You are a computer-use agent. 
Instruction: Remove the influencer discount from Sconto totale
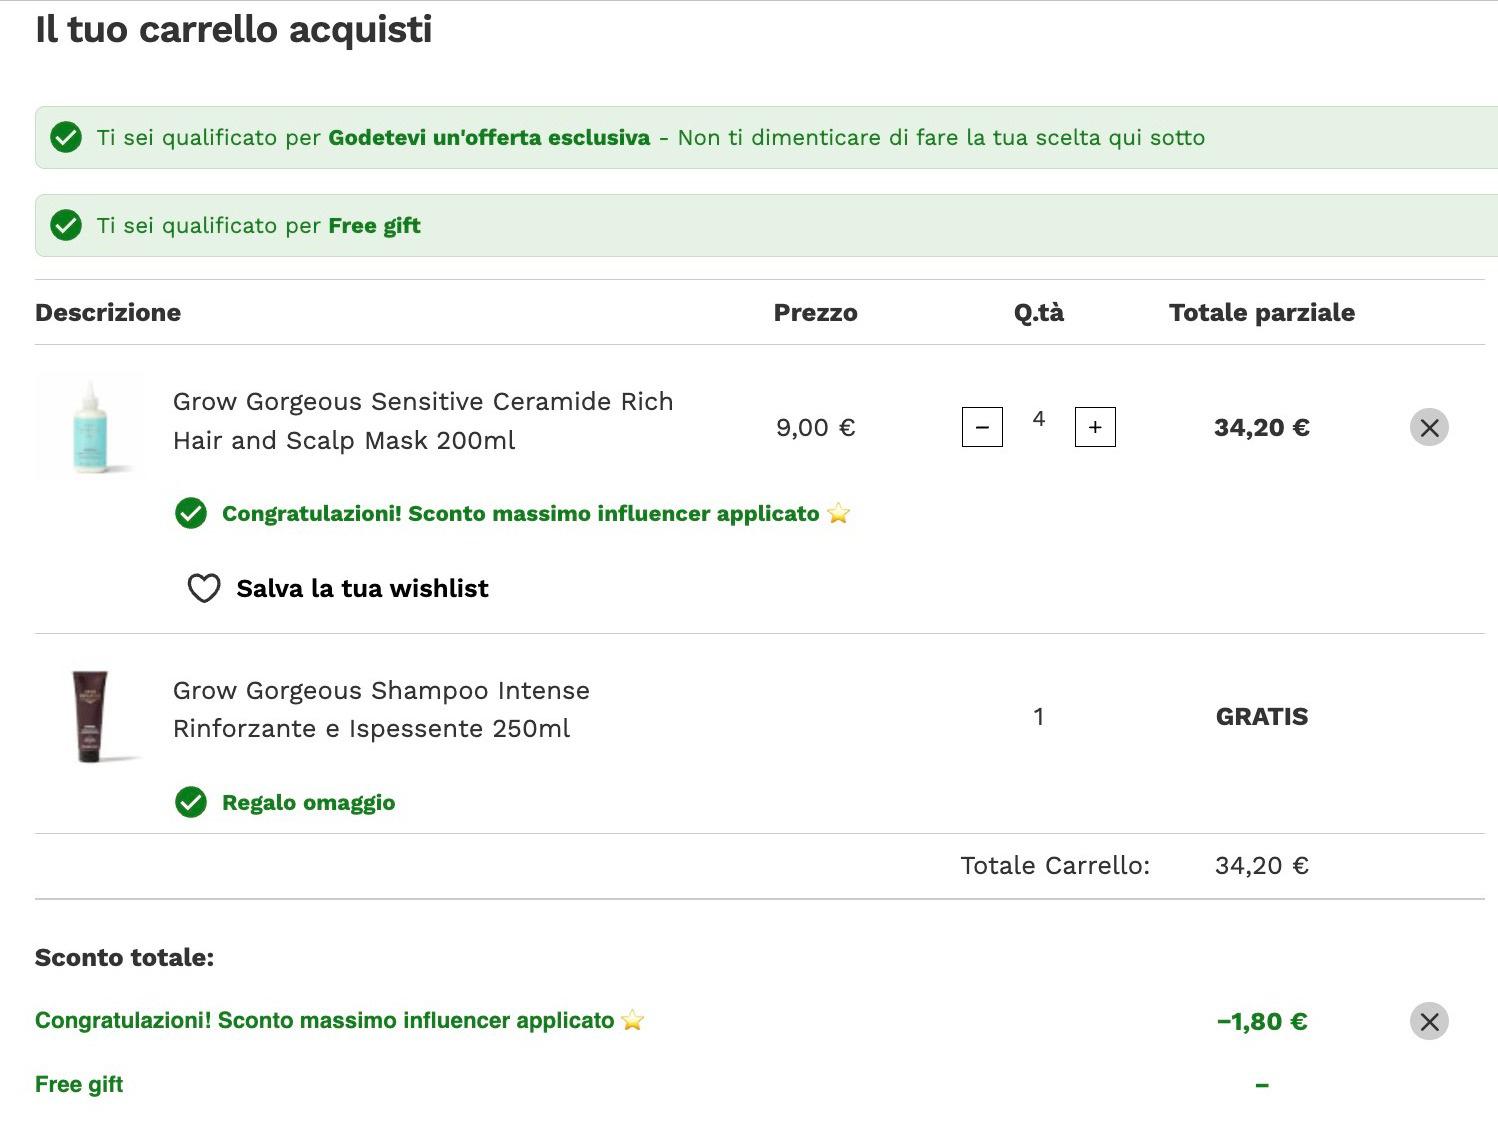1429,1021
